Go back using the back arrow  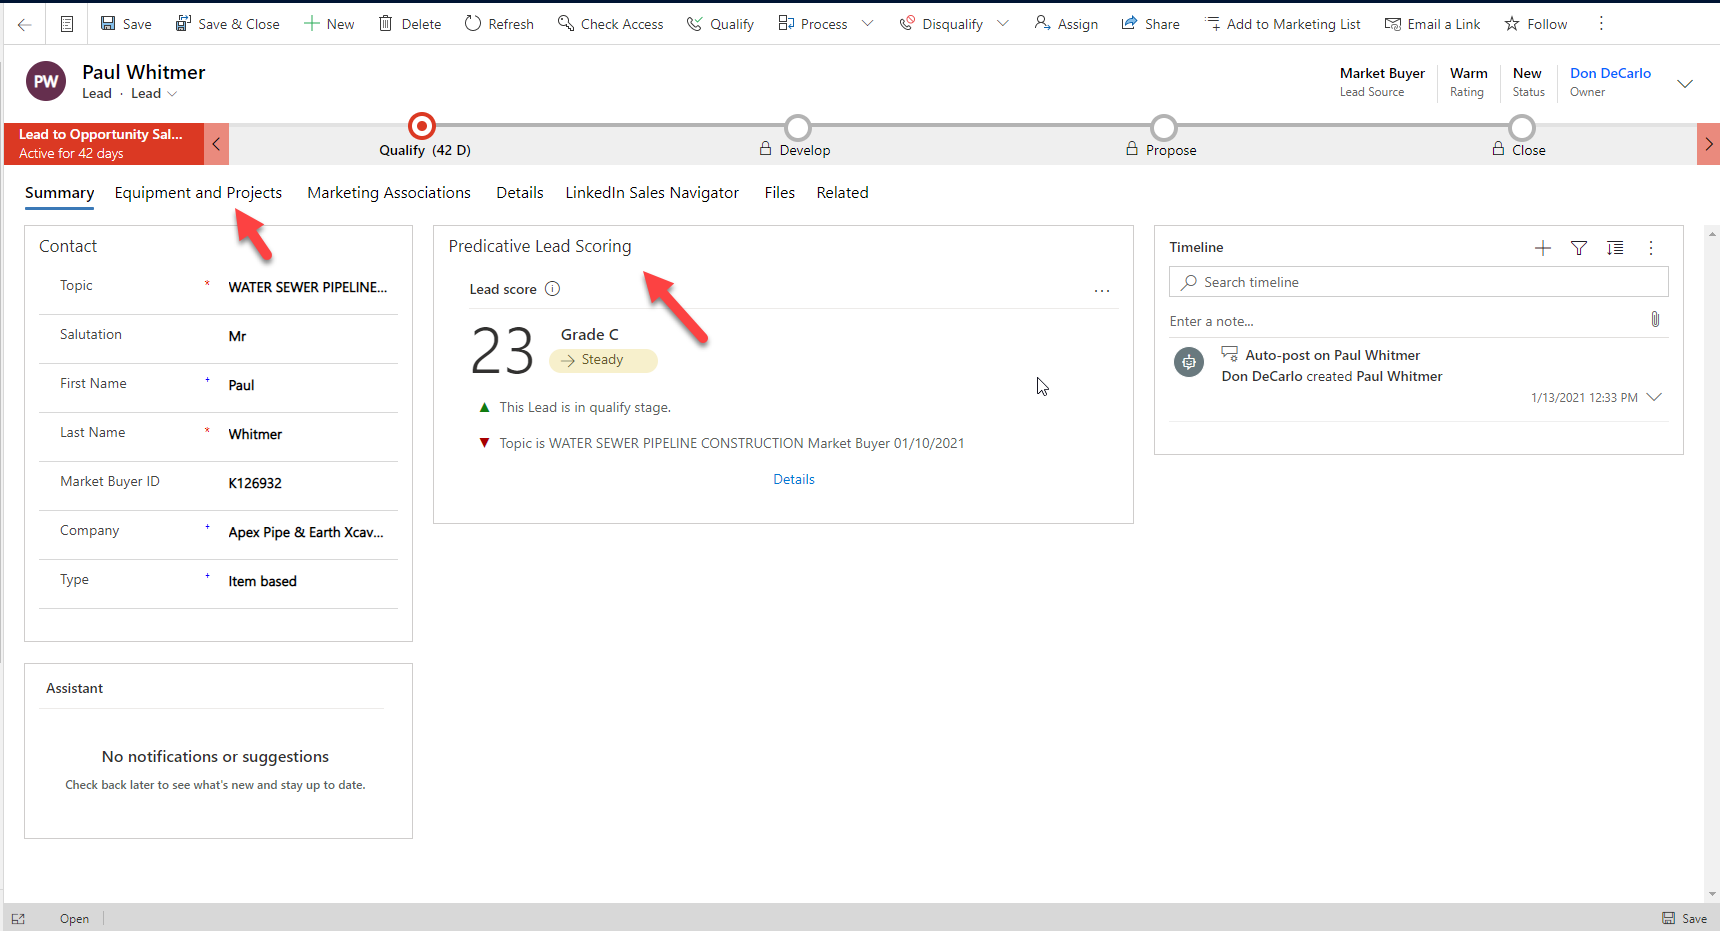coord(25,24)
